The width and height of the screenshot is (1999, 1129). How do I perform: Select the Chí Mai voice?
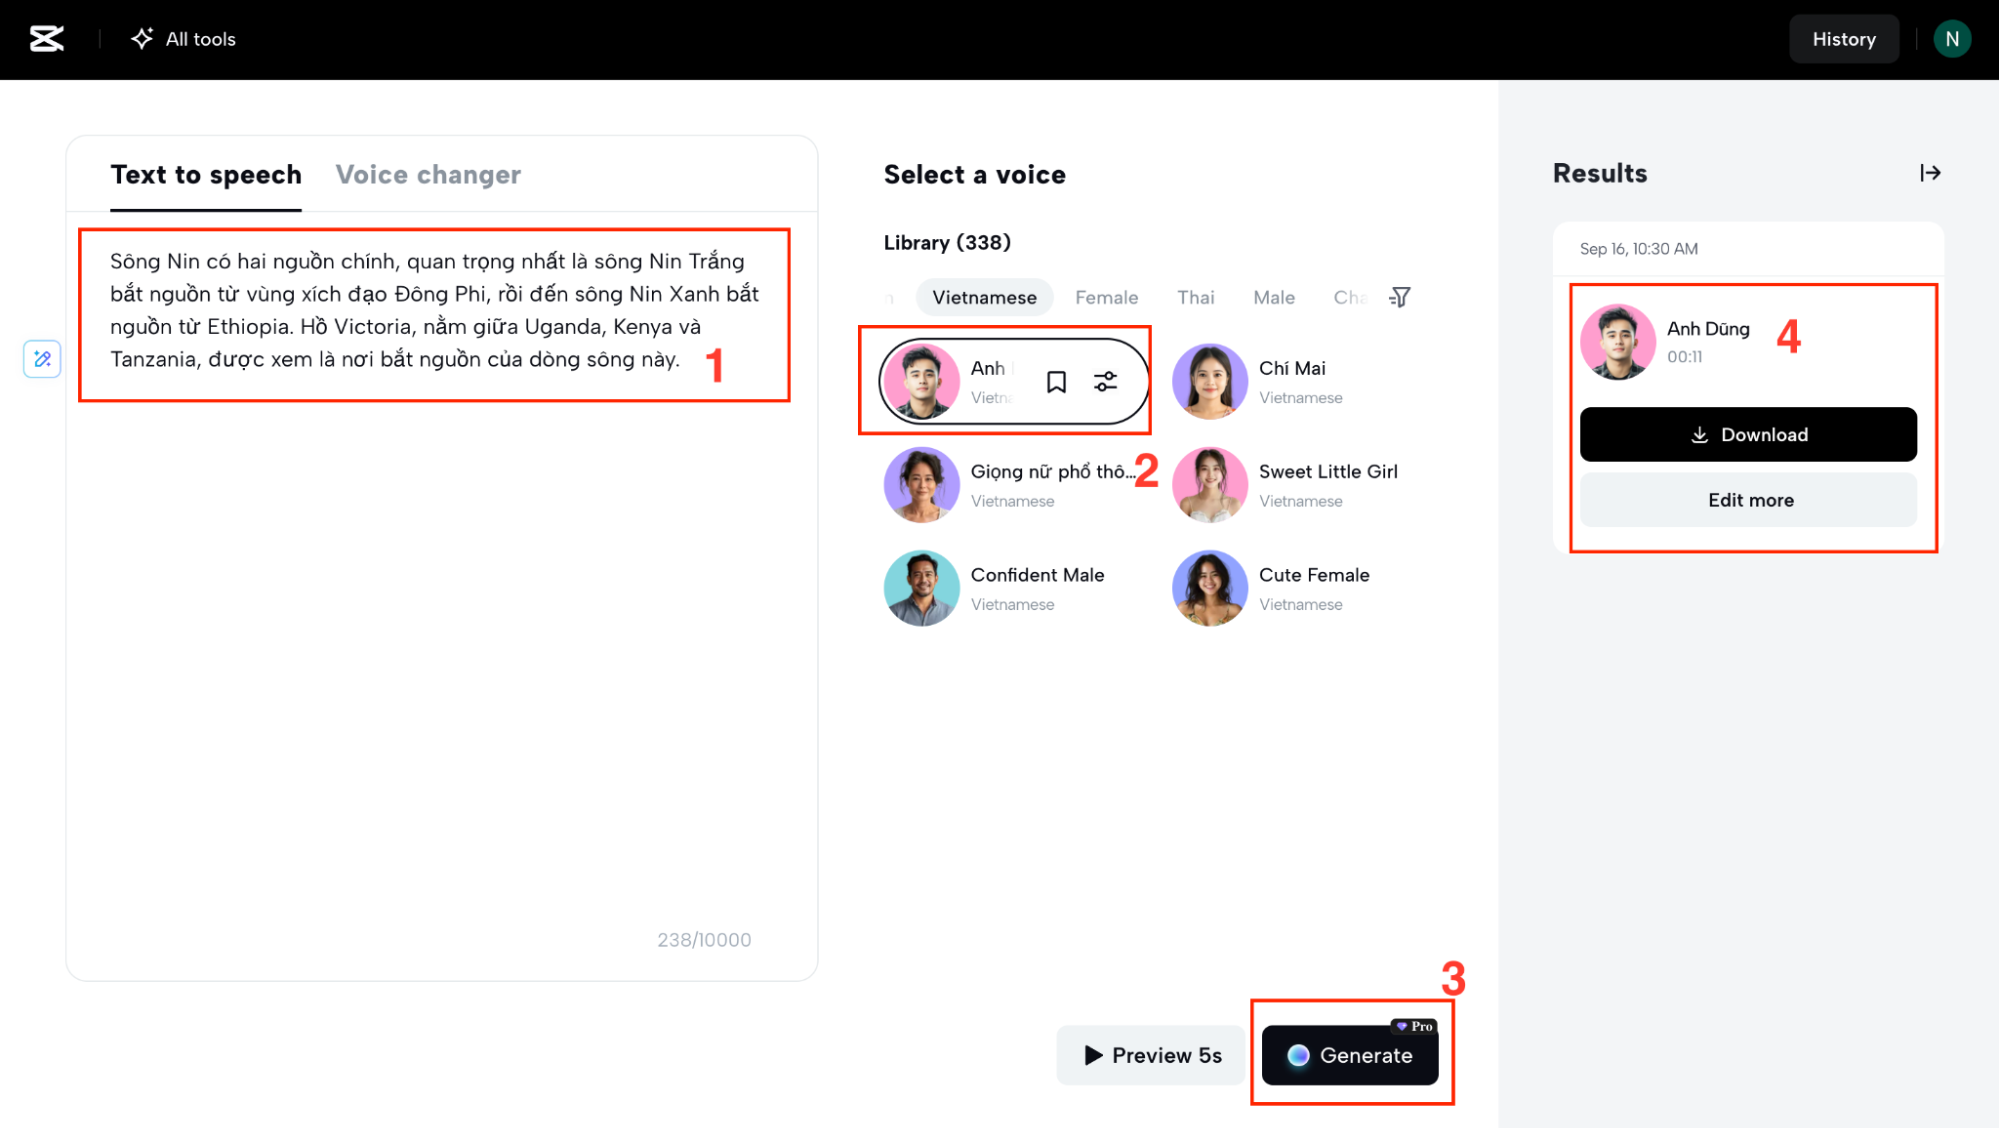[1290, 381]
